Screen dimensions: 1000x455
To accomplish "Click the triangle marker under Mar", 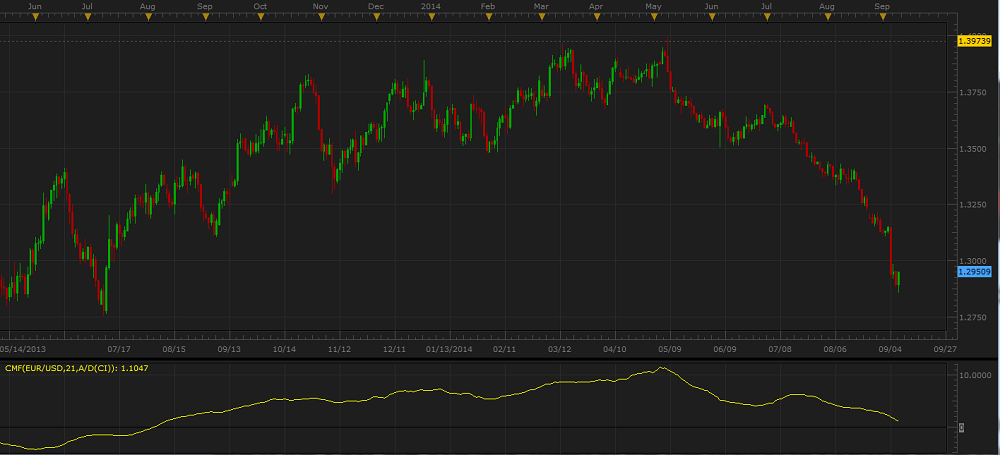I will pyautogui.click(x=541, y=17).
